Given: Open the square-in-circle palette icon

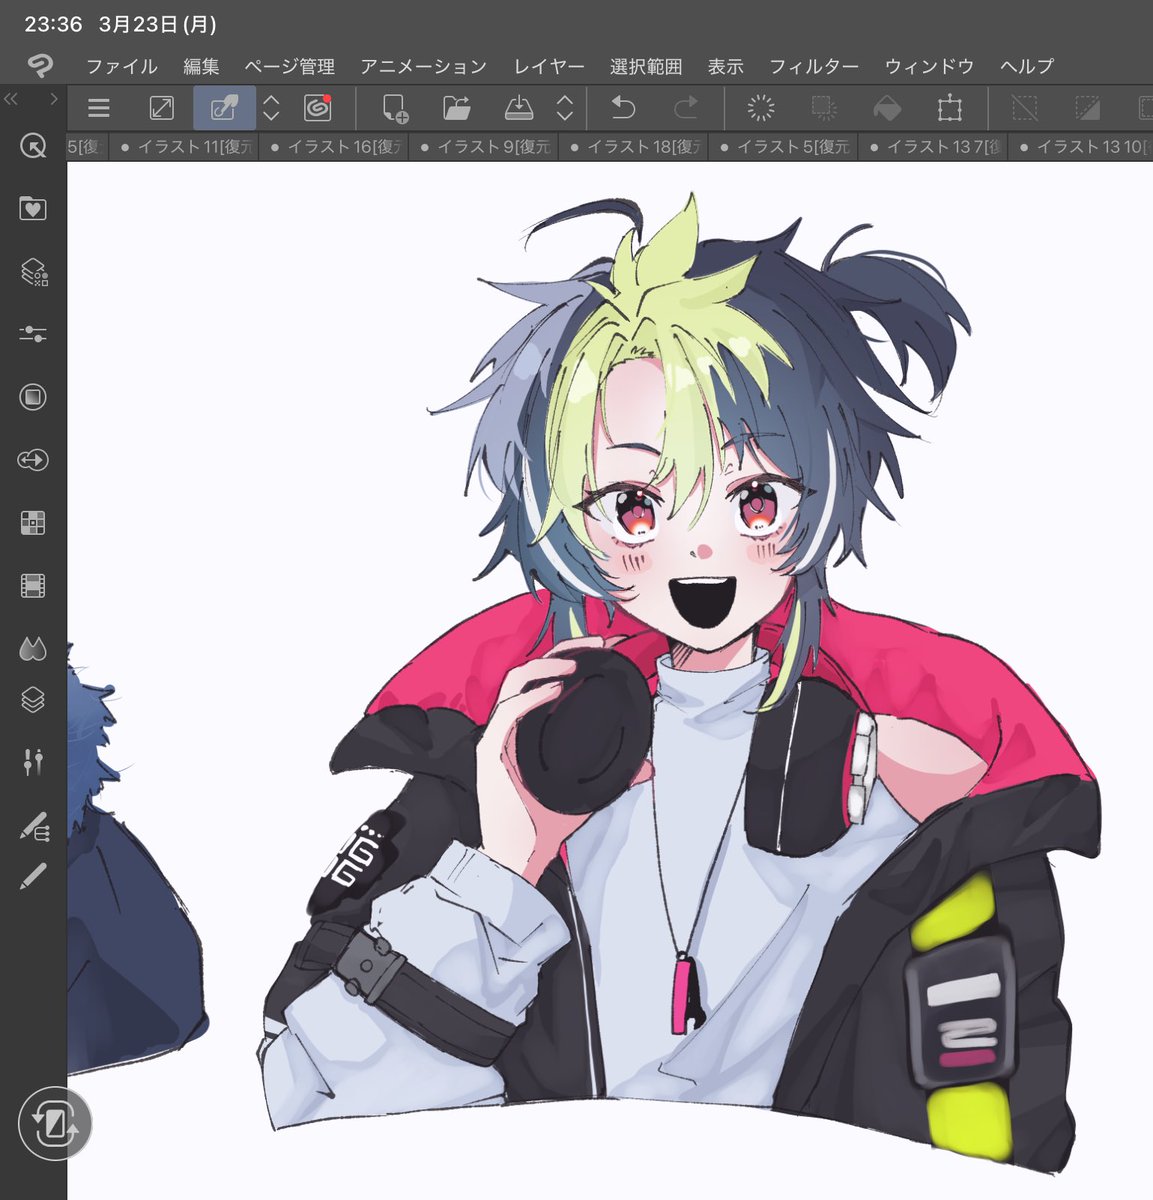Looking at the screenshot, I should 33,397.
